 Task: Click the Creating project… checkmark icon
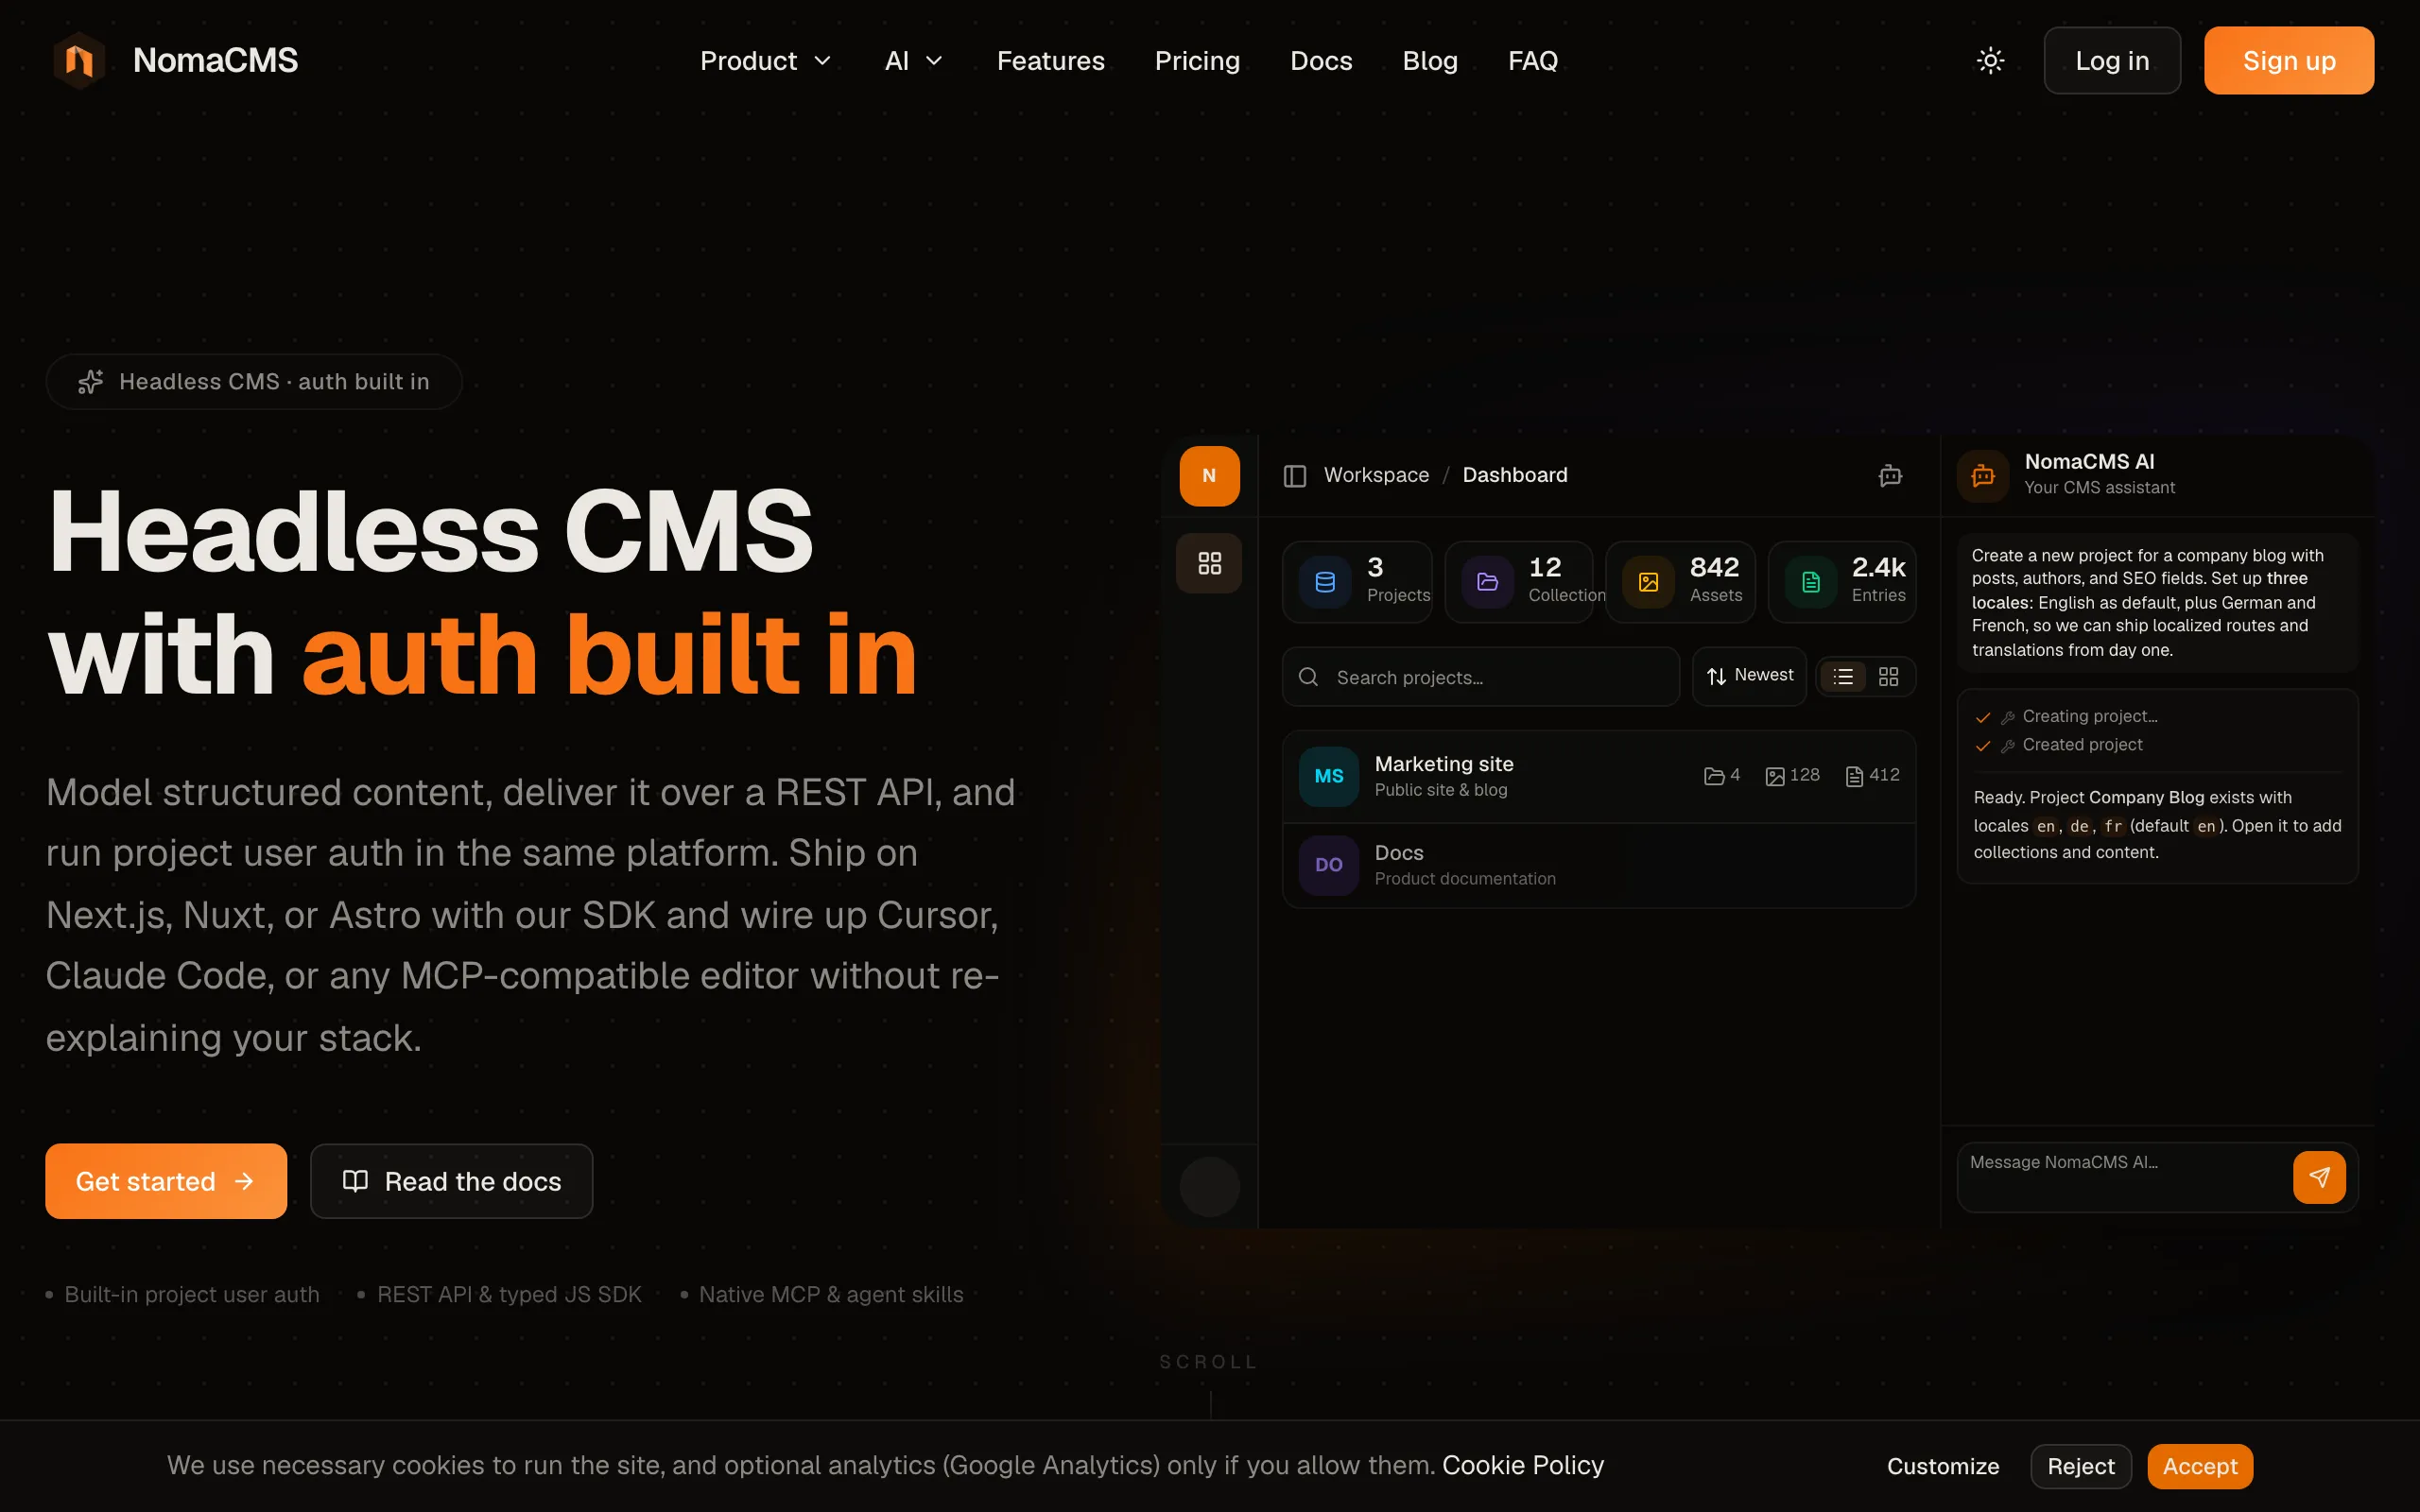(1982, 717)
